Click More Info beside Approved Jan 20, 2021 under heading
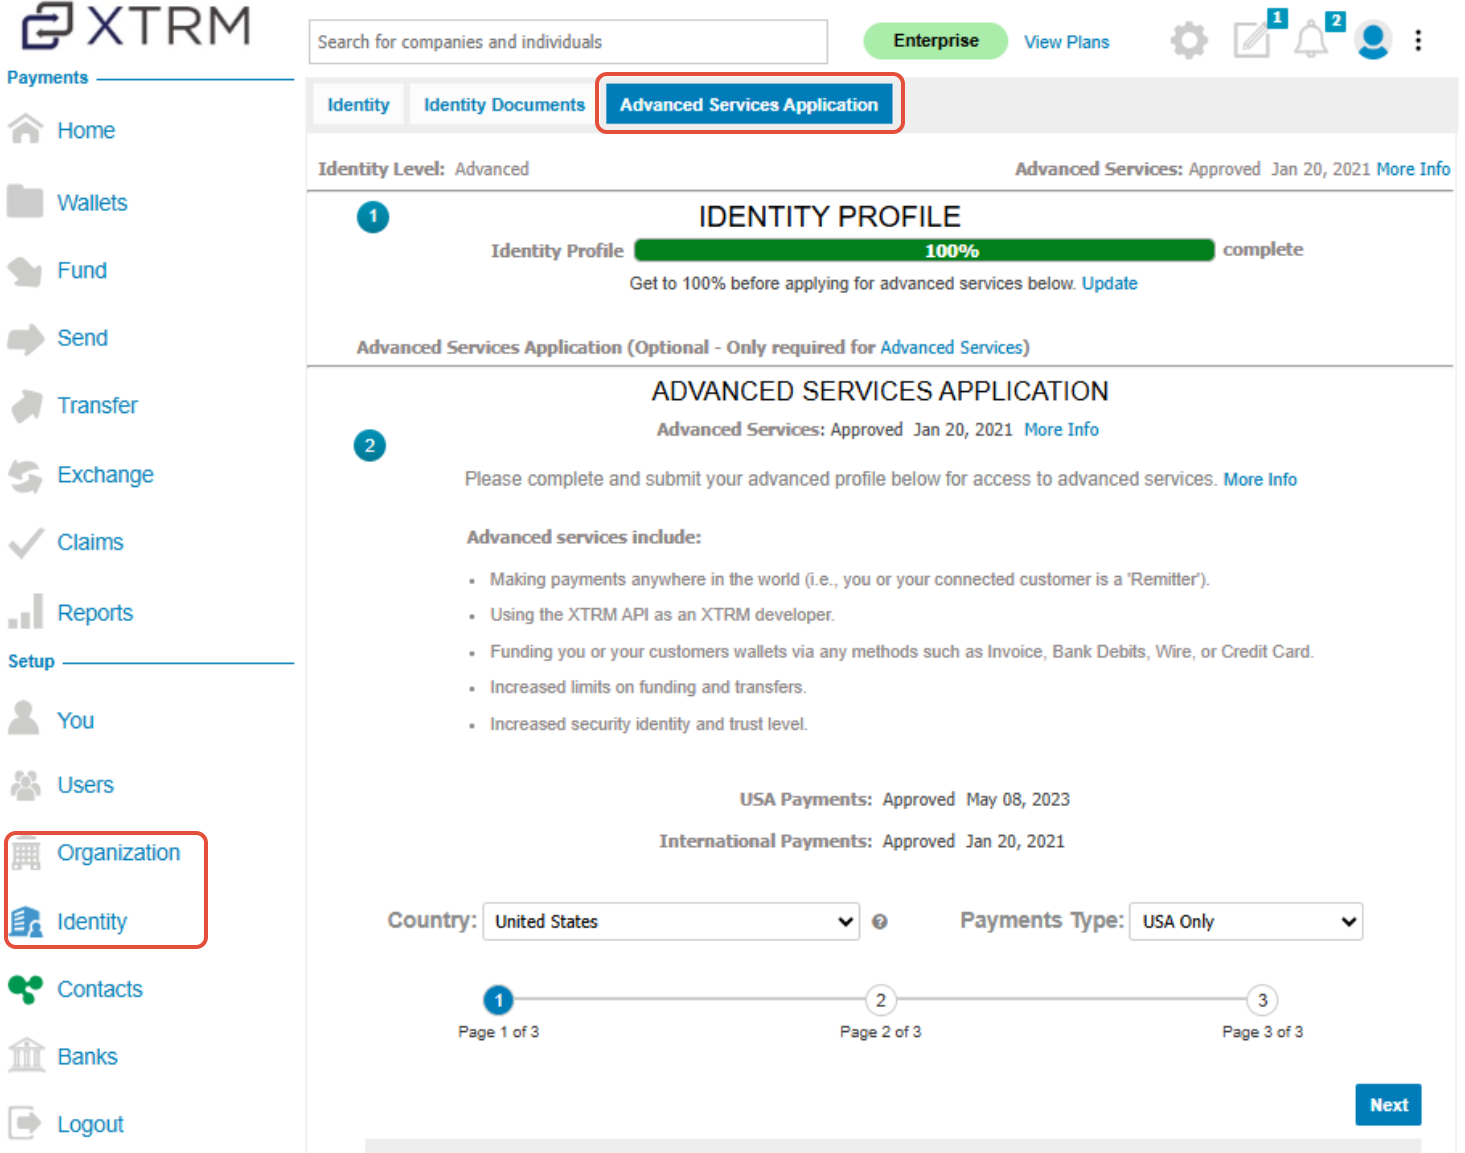This screenshot has height=1153, width=1465. pos(1061,429)
